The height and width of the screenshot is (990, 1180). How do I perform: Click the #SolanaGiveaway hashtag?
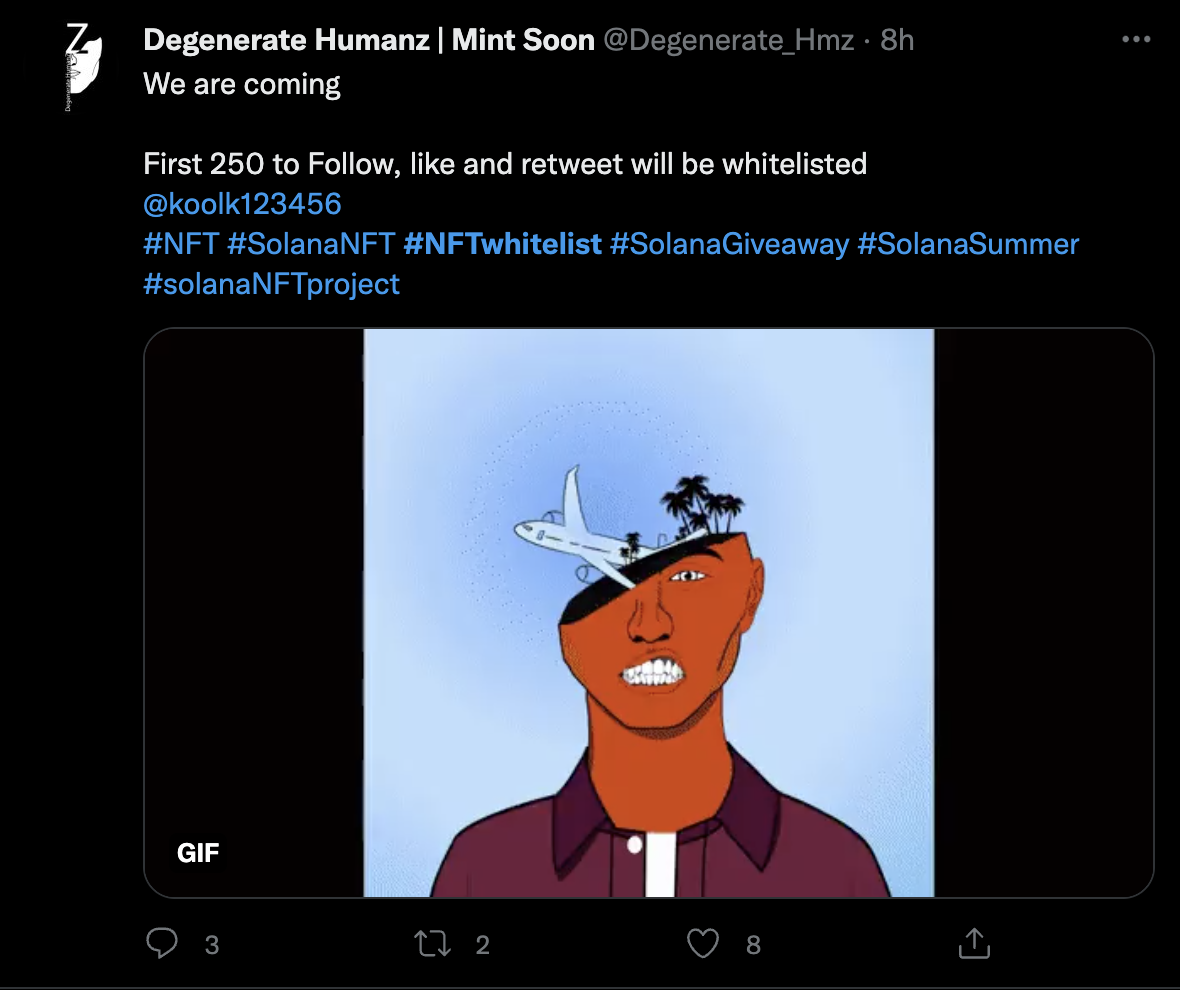729,244
